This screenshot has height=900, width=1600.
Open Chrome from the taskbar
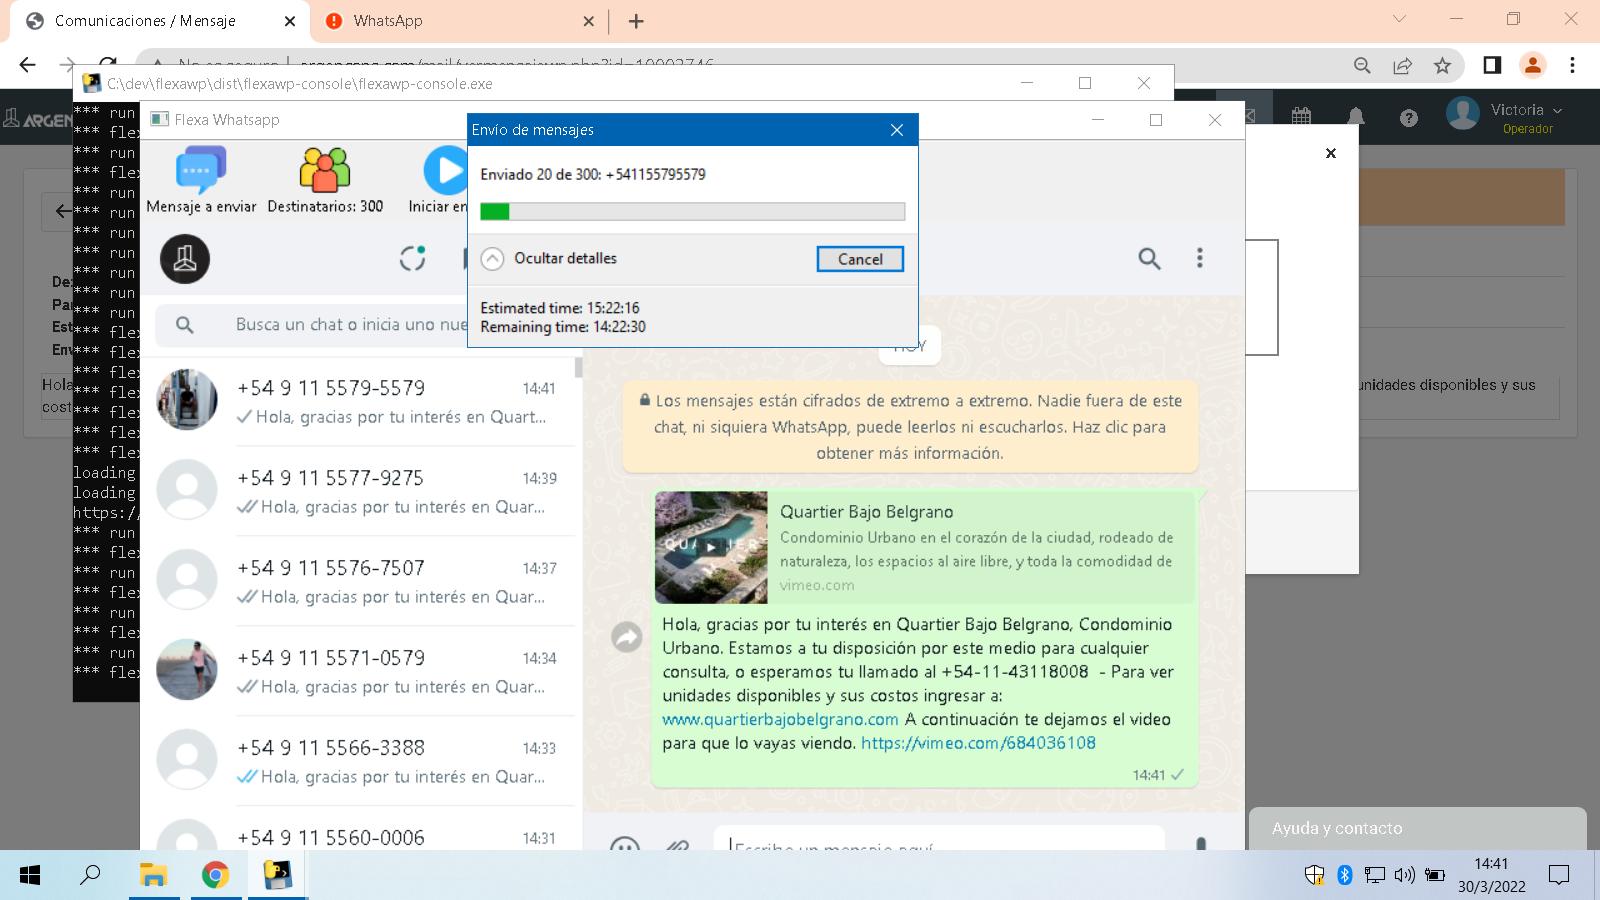215,876
